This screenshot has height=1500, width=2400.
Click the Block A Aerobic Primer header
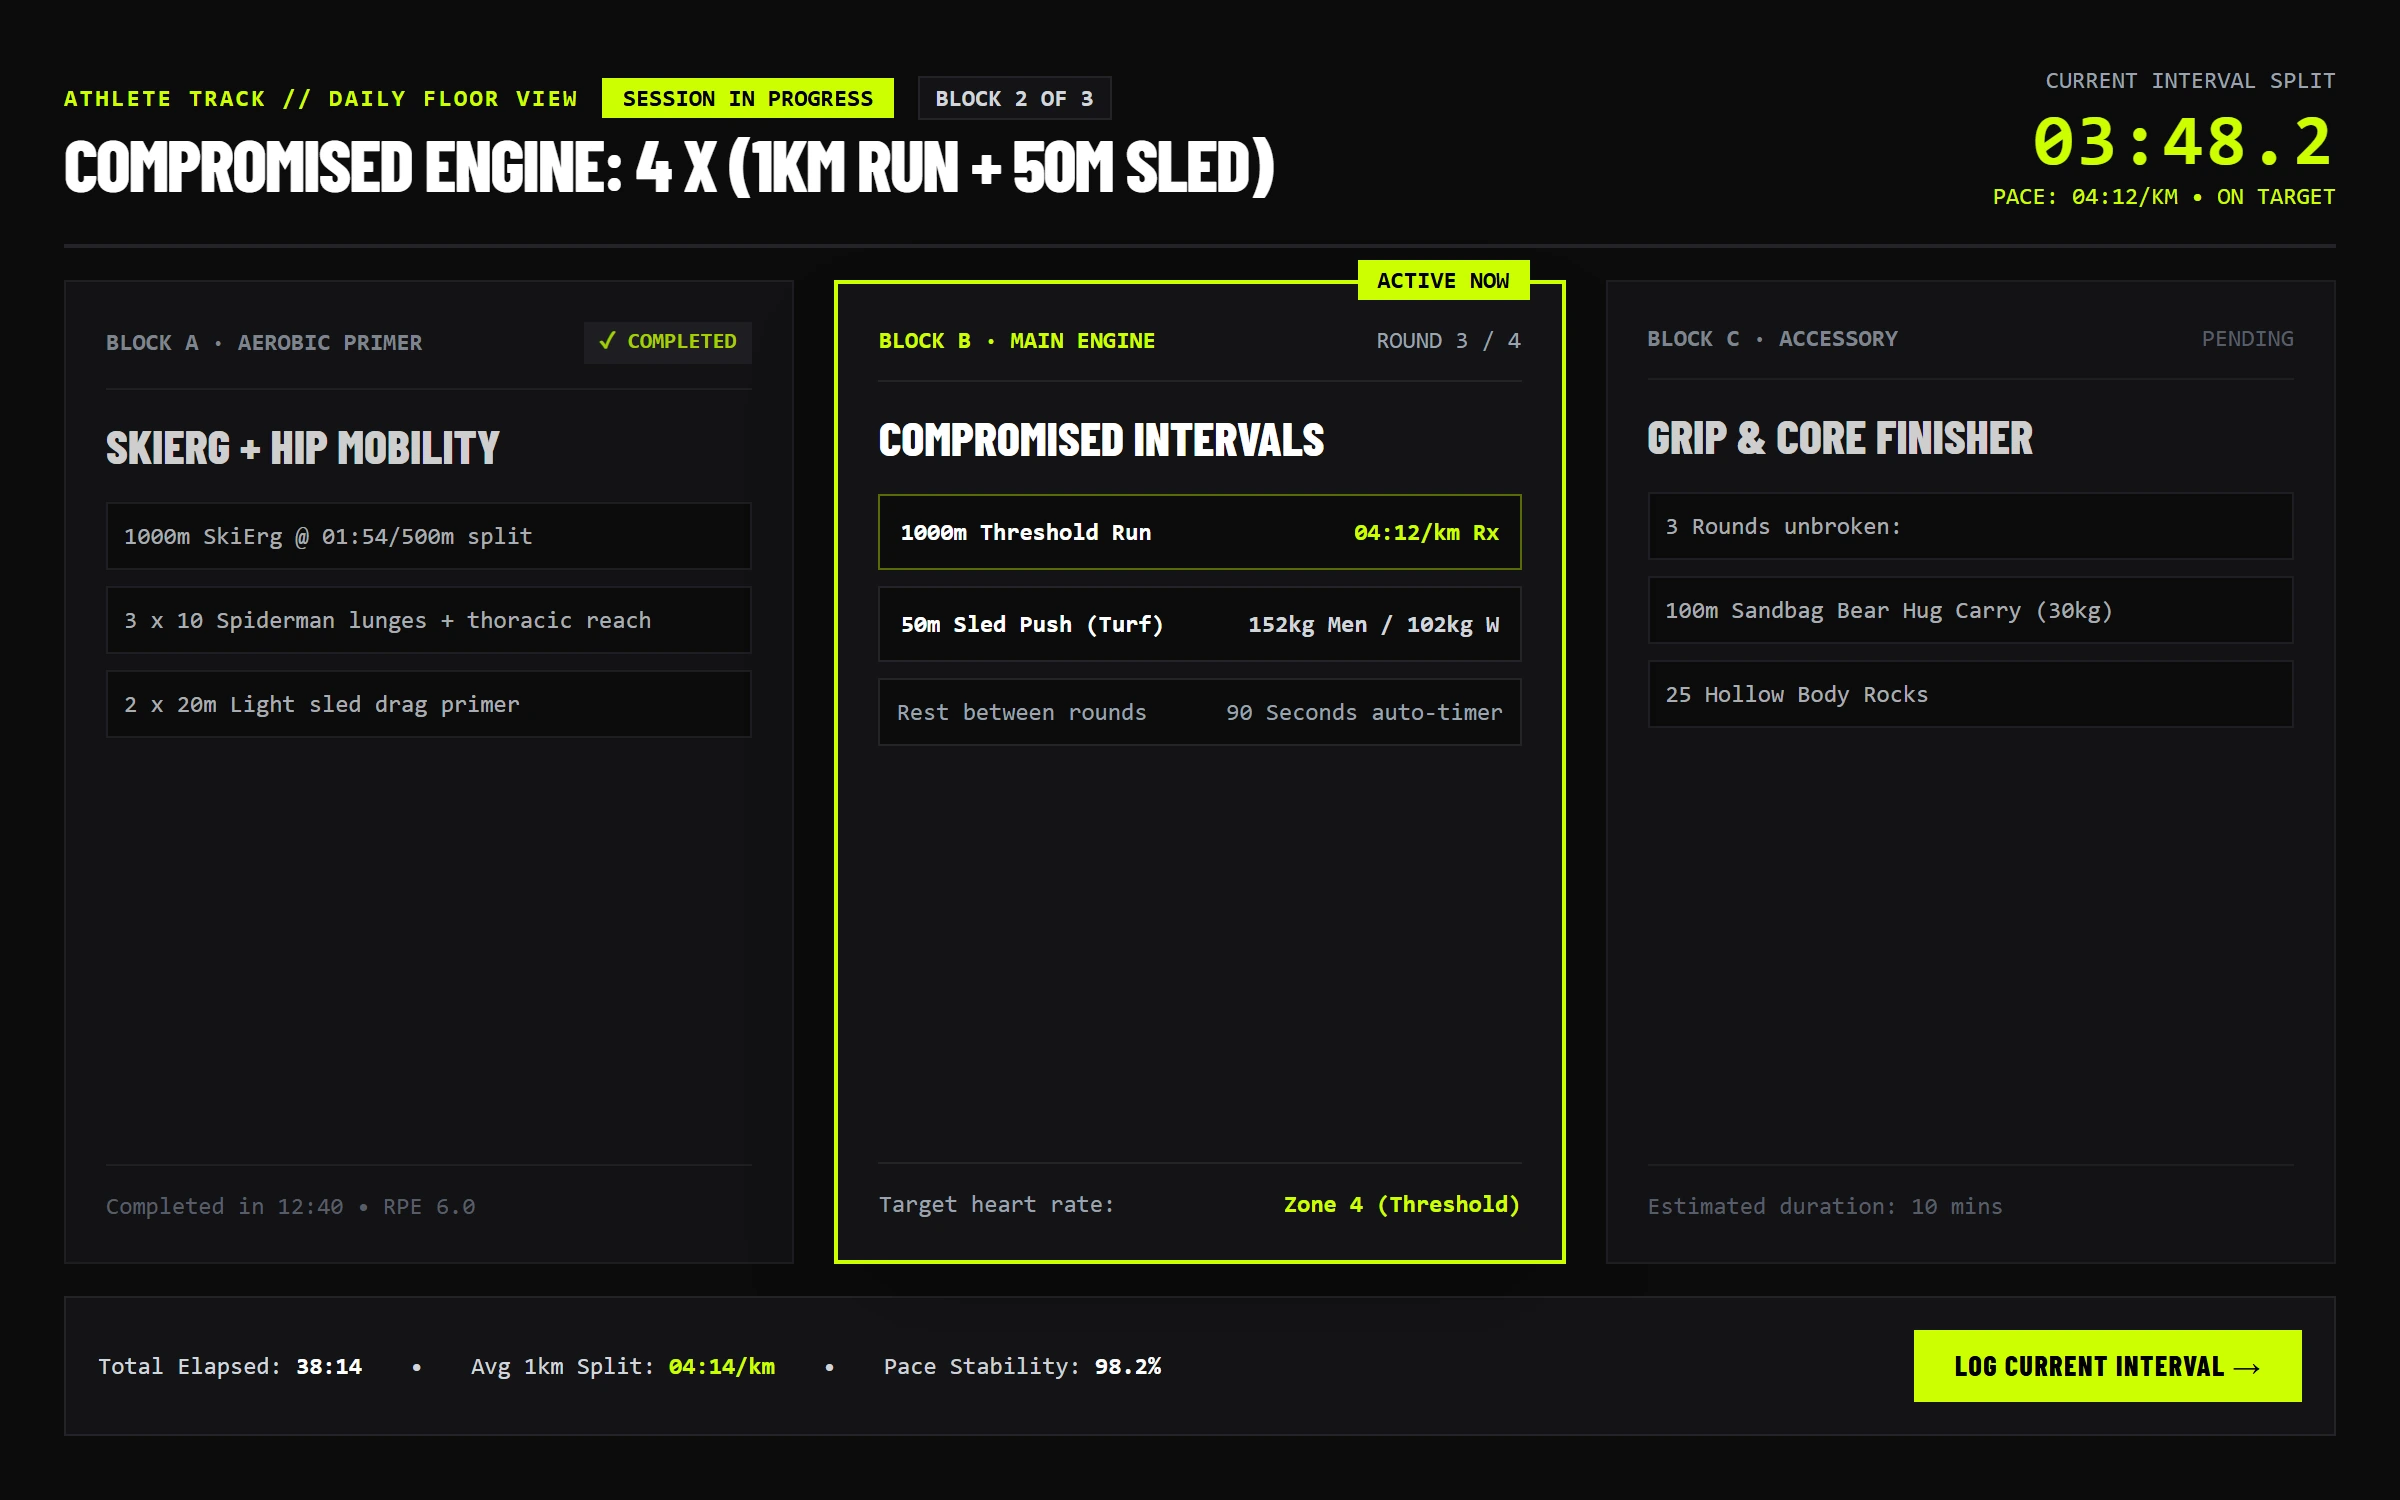(x=264, y=343)
